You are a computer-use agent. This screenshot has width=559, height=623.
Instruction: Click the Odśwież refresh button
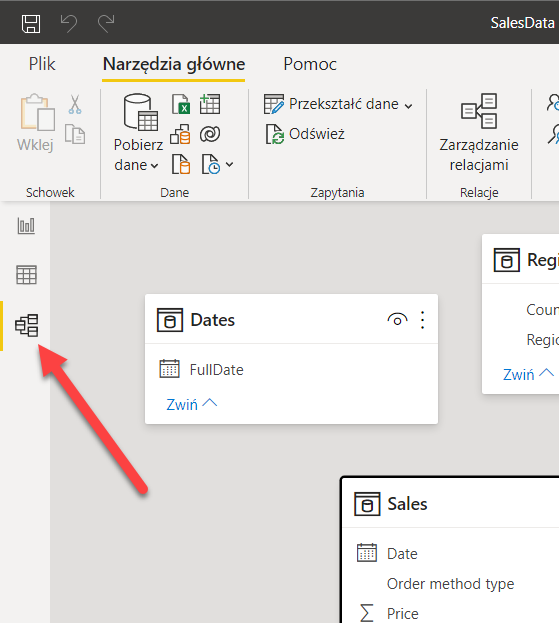click(x=305, y=134)
